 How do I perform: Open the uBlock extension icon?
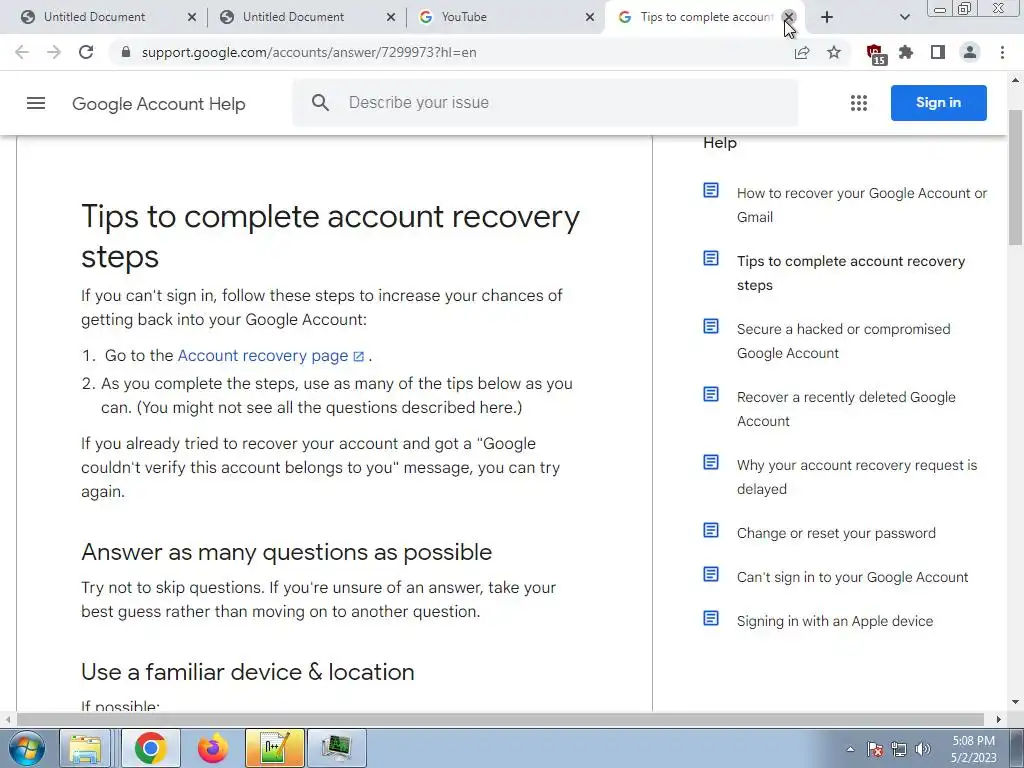(875, 54)
